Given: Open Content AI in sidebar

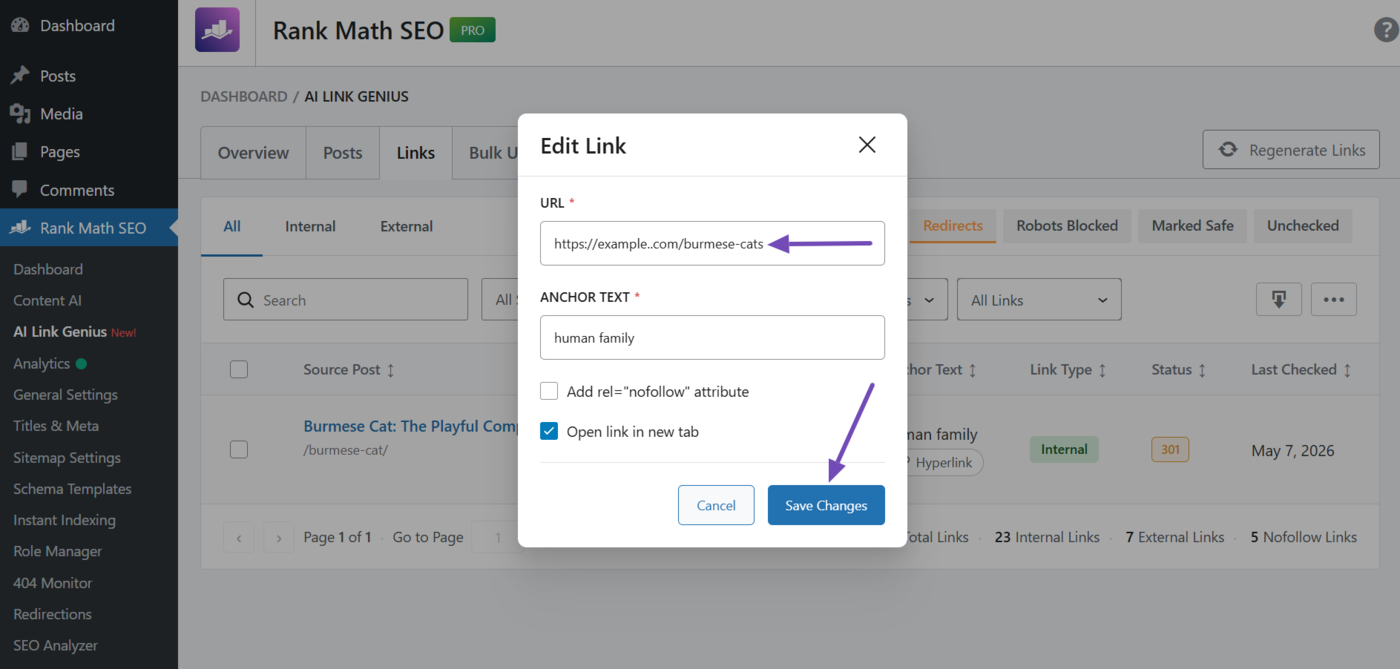Looking at the screenshot, I should coord(47,300).
